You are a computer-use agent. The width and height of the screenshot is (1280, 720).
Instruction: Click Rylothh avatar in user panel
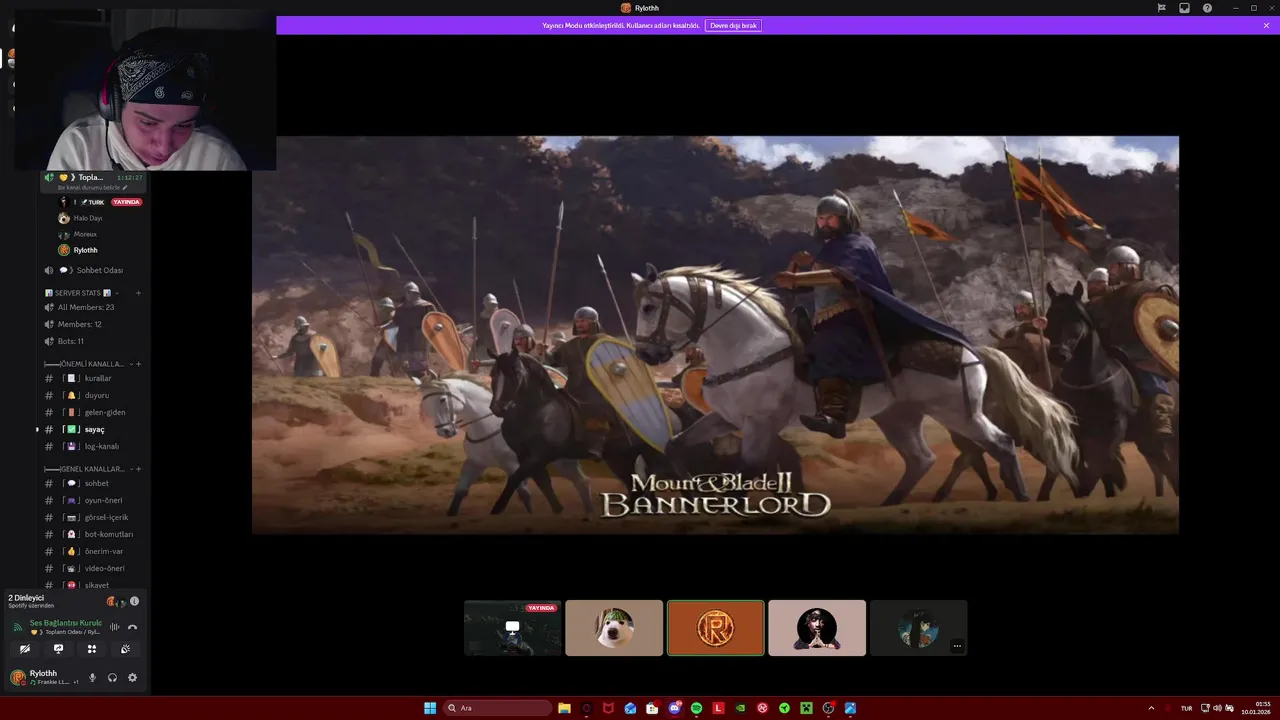[17, 678]
